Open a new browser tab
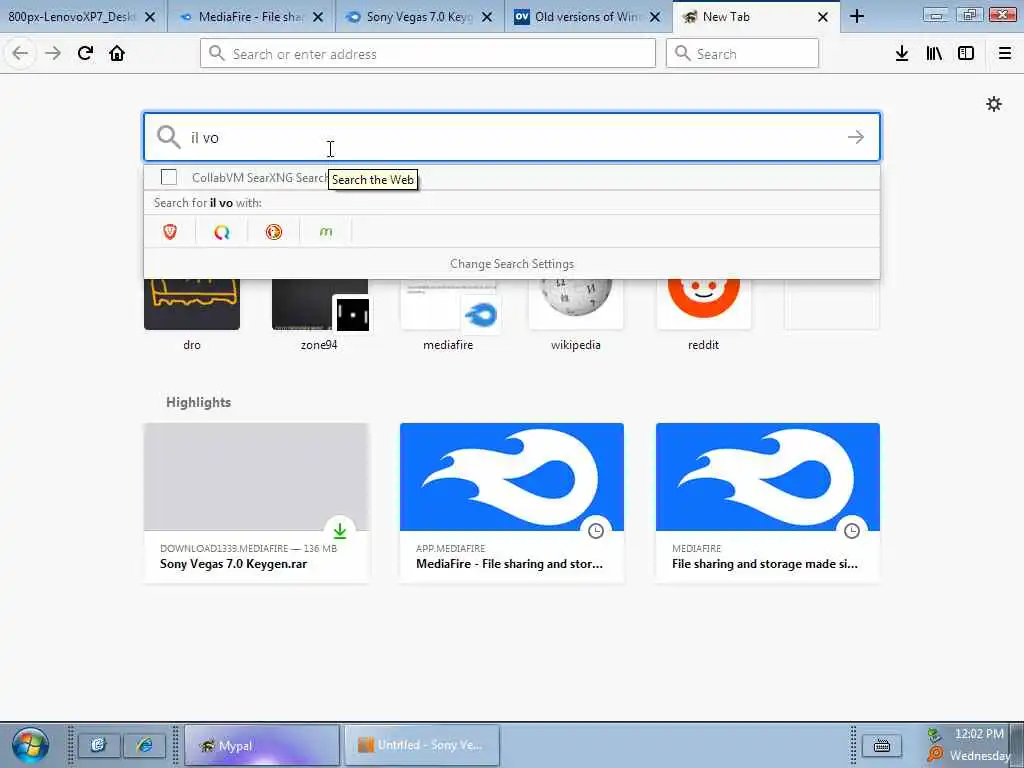This screenshot has width=1024, height=768. (x=857, y=17)
